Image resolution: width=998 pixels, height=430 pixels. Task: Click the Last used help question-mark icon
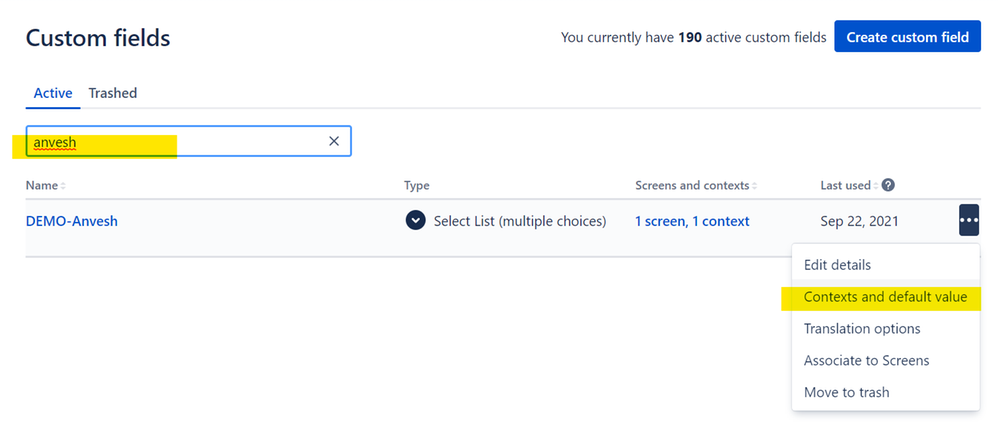click(889, 185)
